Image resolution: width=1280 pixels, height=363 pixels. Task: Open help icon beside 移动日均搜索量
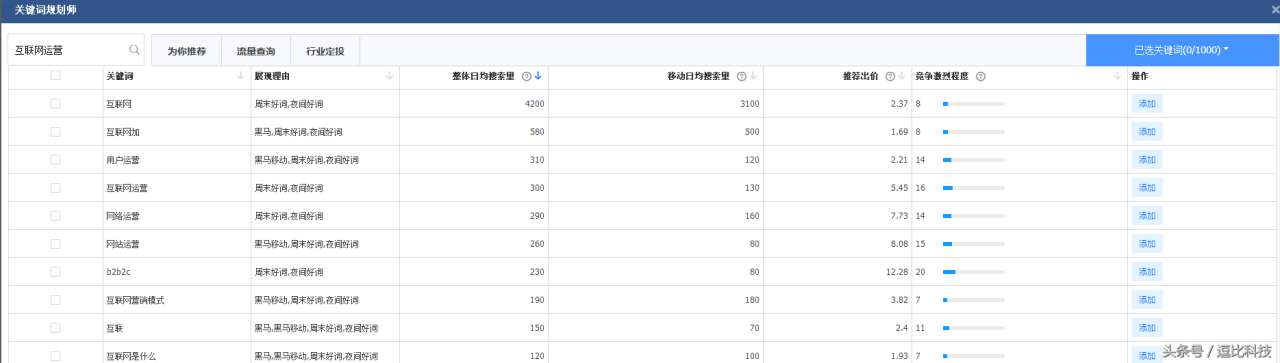(x=741, y=76)
